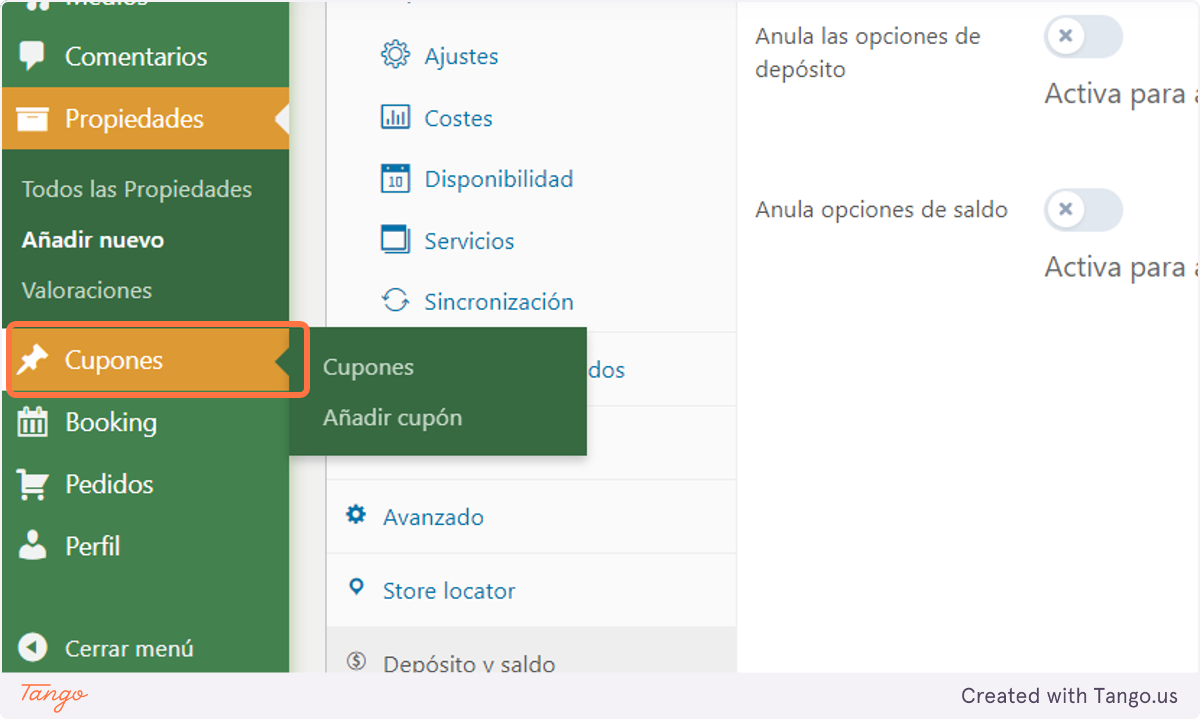Collapse sidebar with Cerrar menú arrow
This screenshot has height=719, width=1200.
[33, 648]
